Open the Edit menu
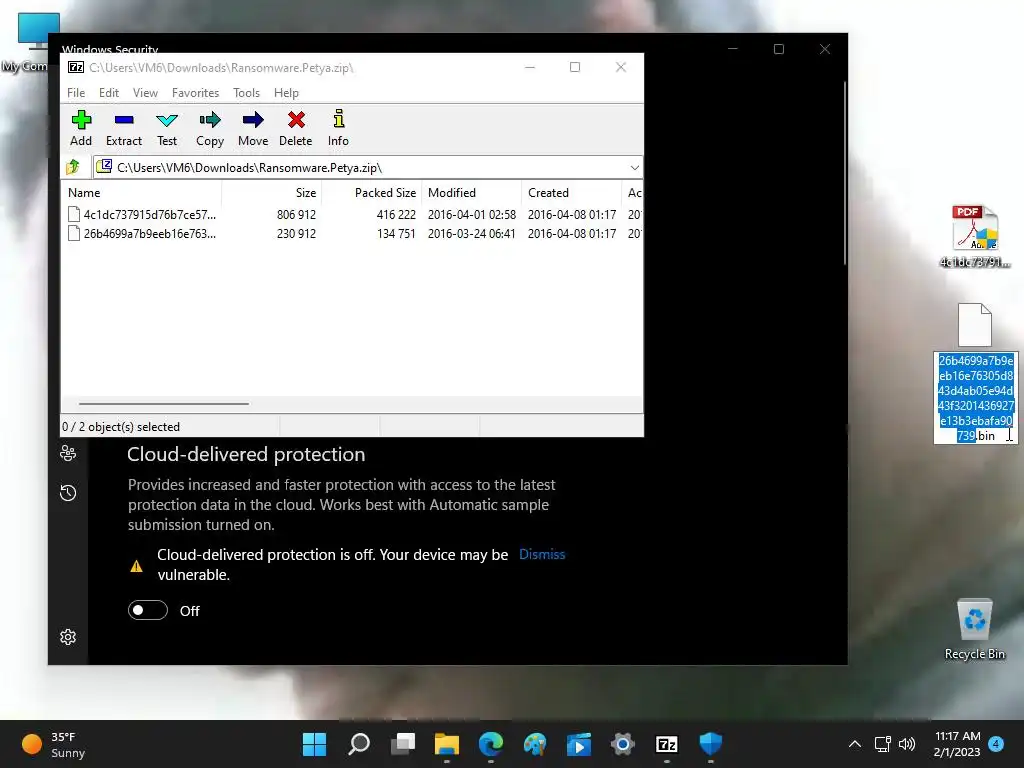Viewport: 1024px width, 768px height. (108, 93)
